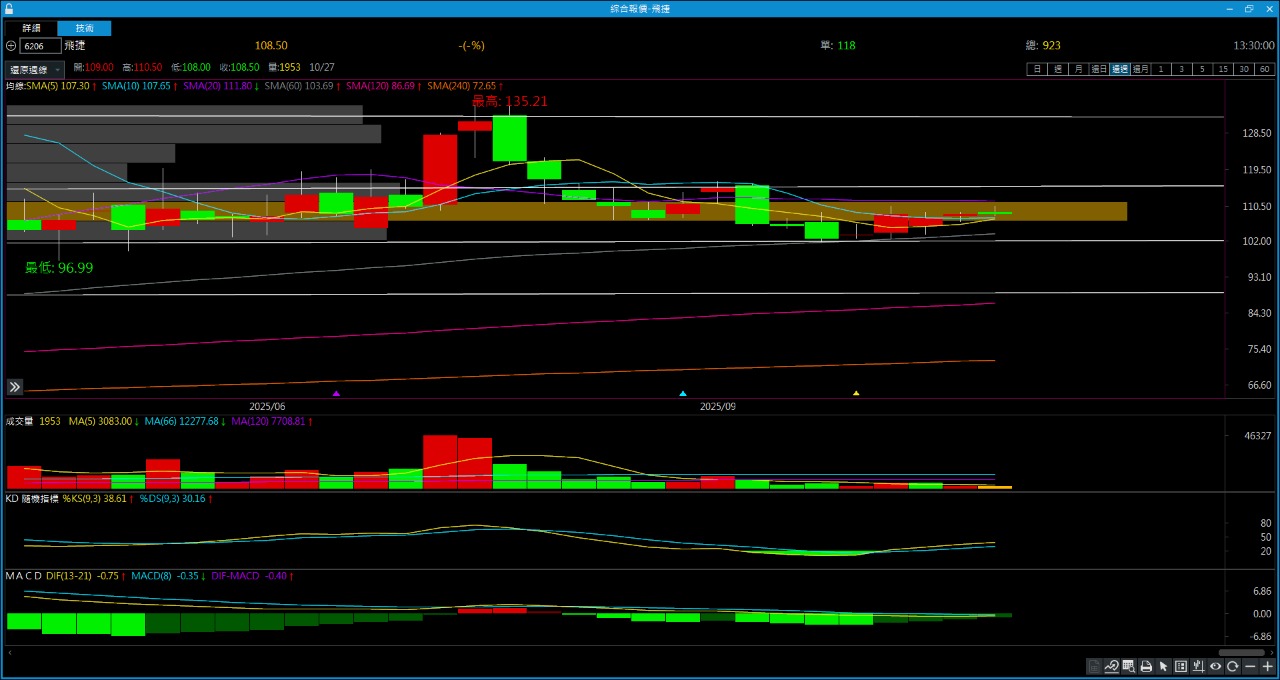Open the 還原週線 dropdown
Screen dimensions: 1280x680
coord(35,70)
